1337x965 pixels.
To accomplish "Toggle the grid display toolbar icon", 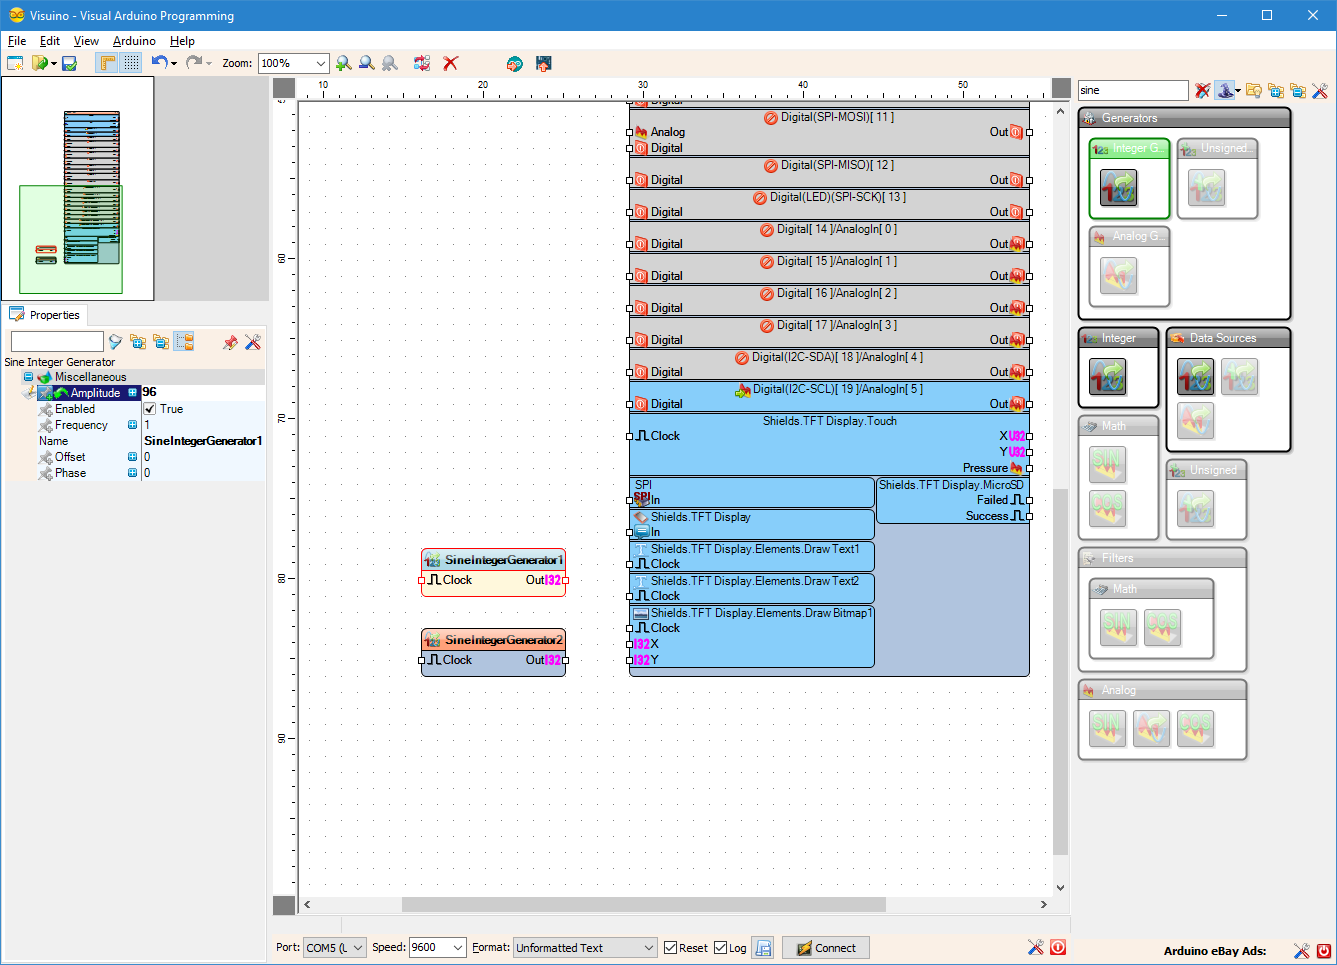I will tap(131, 62).
